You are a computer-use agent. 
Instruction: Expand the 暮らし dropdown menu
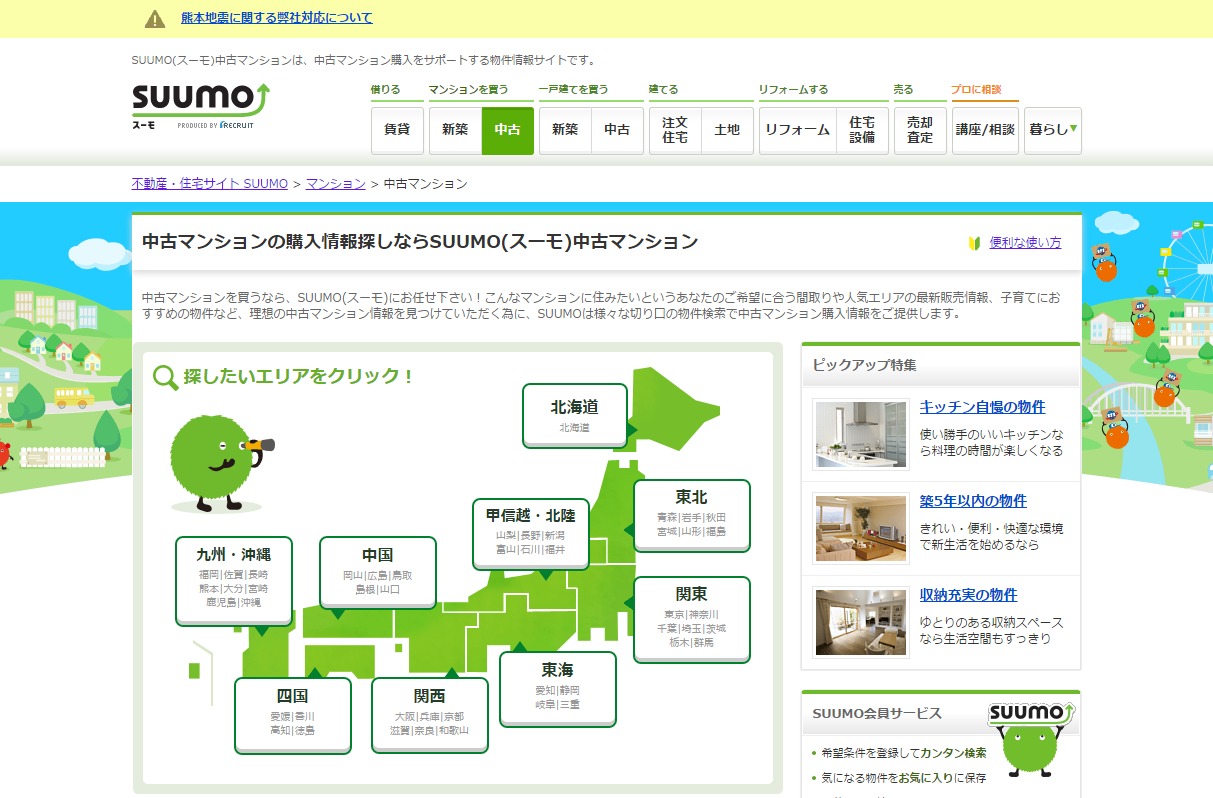1053,131
